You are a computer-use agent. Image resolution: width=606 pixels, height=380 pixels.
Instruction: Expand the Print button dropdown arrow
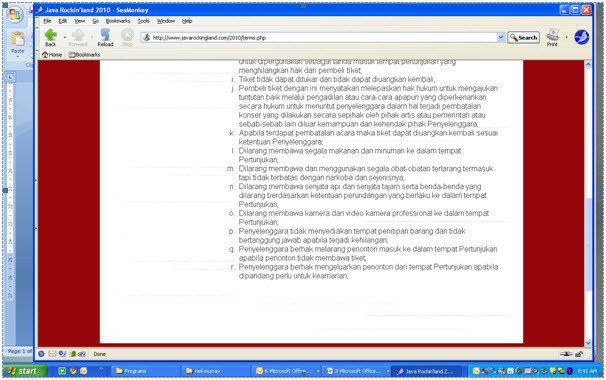[x=566, y=37]
